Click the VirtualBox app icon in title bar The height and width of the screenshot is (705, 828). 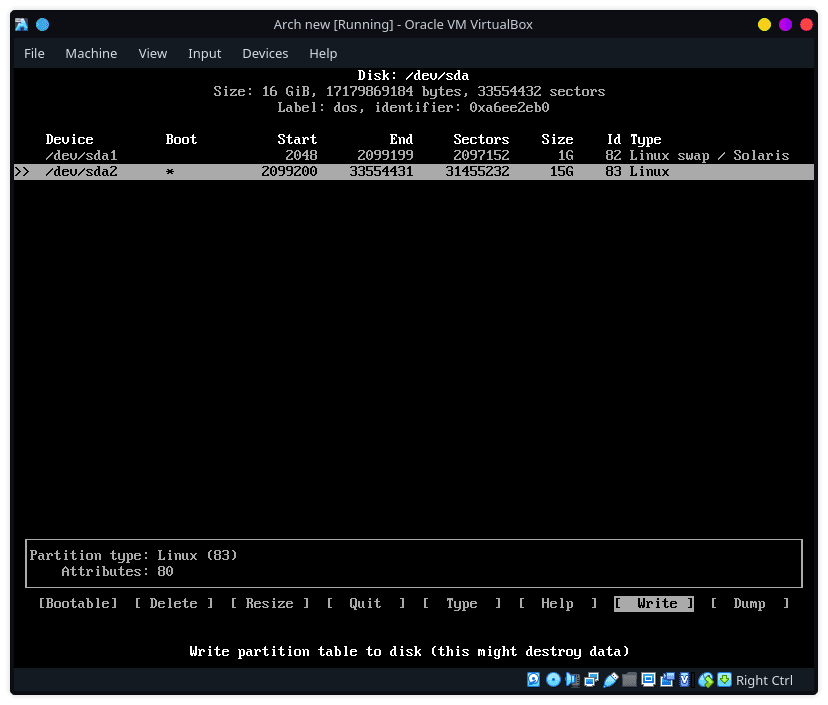pyautogui.click(x=21, y=24)
